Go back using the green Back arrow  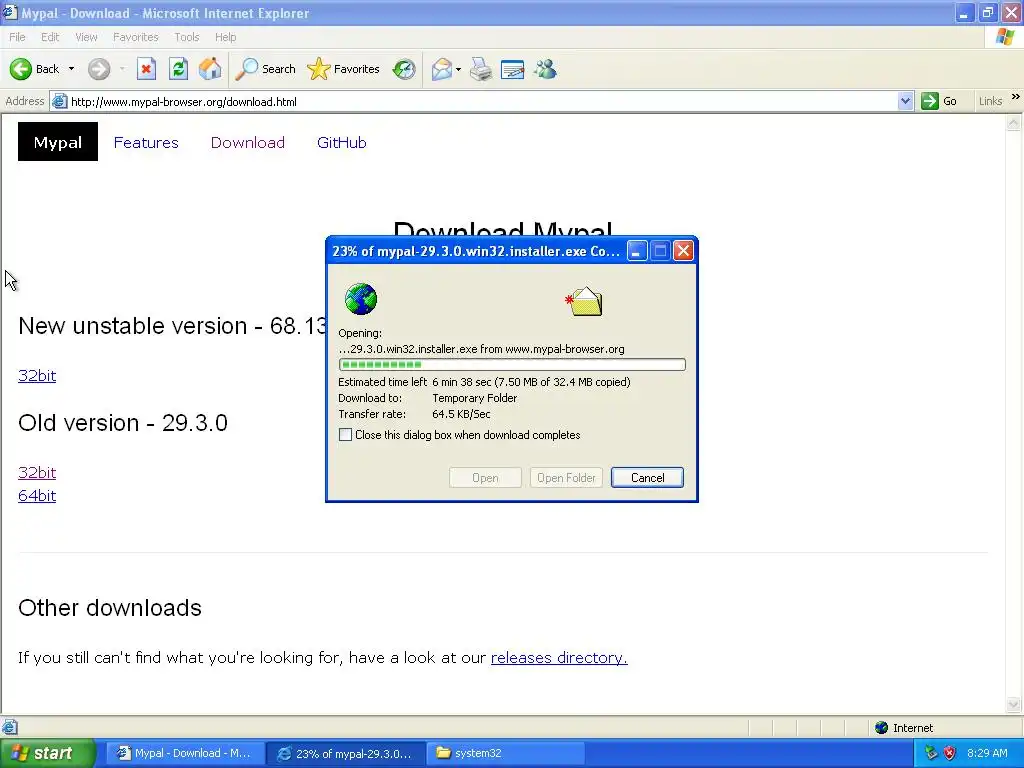(x=21, y=69)
